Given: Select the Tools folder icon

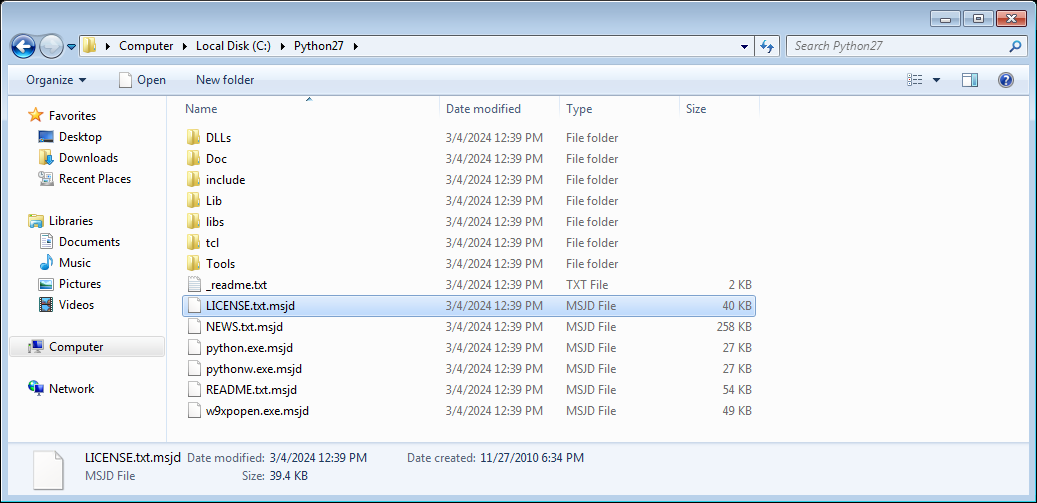Looking at the screenshot, I should pyautogui.click(x=193, y=264).
